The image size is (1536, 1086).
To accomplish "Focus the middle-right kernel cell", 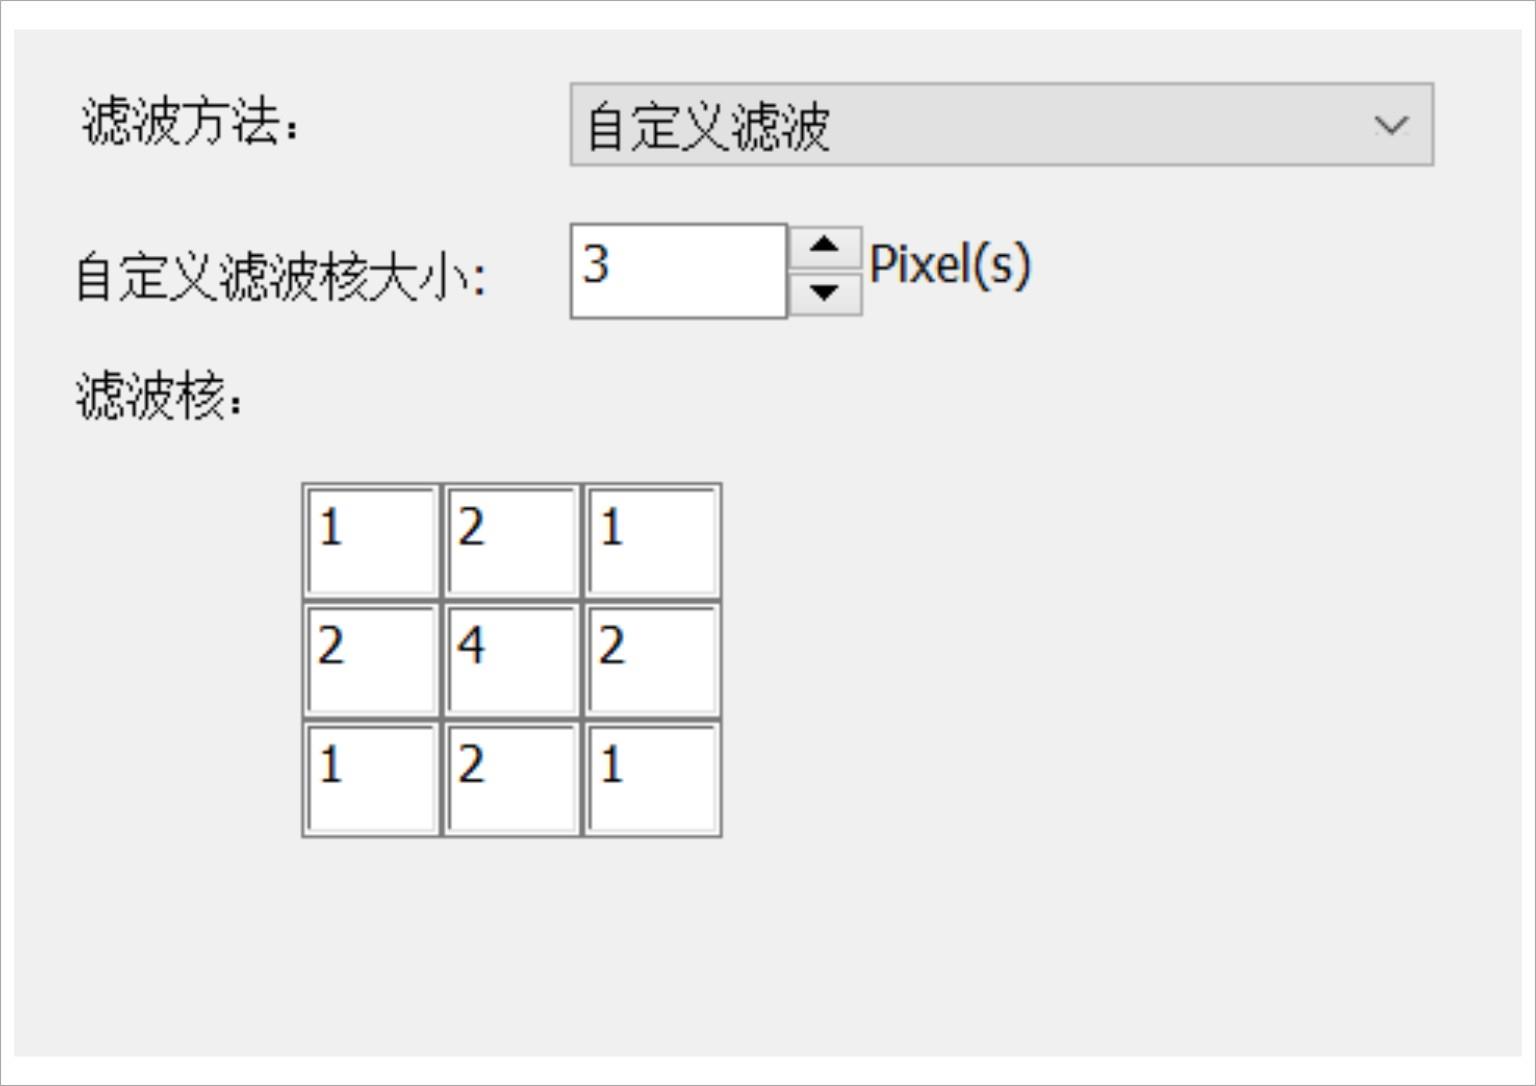I will pyautogui.click(x=652, y=659).
